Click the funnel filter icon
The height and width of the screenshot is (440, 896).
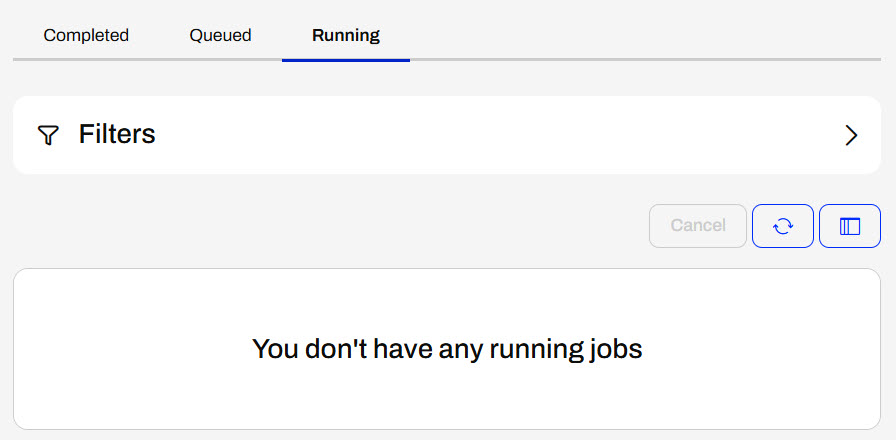(x=48, y=136)
